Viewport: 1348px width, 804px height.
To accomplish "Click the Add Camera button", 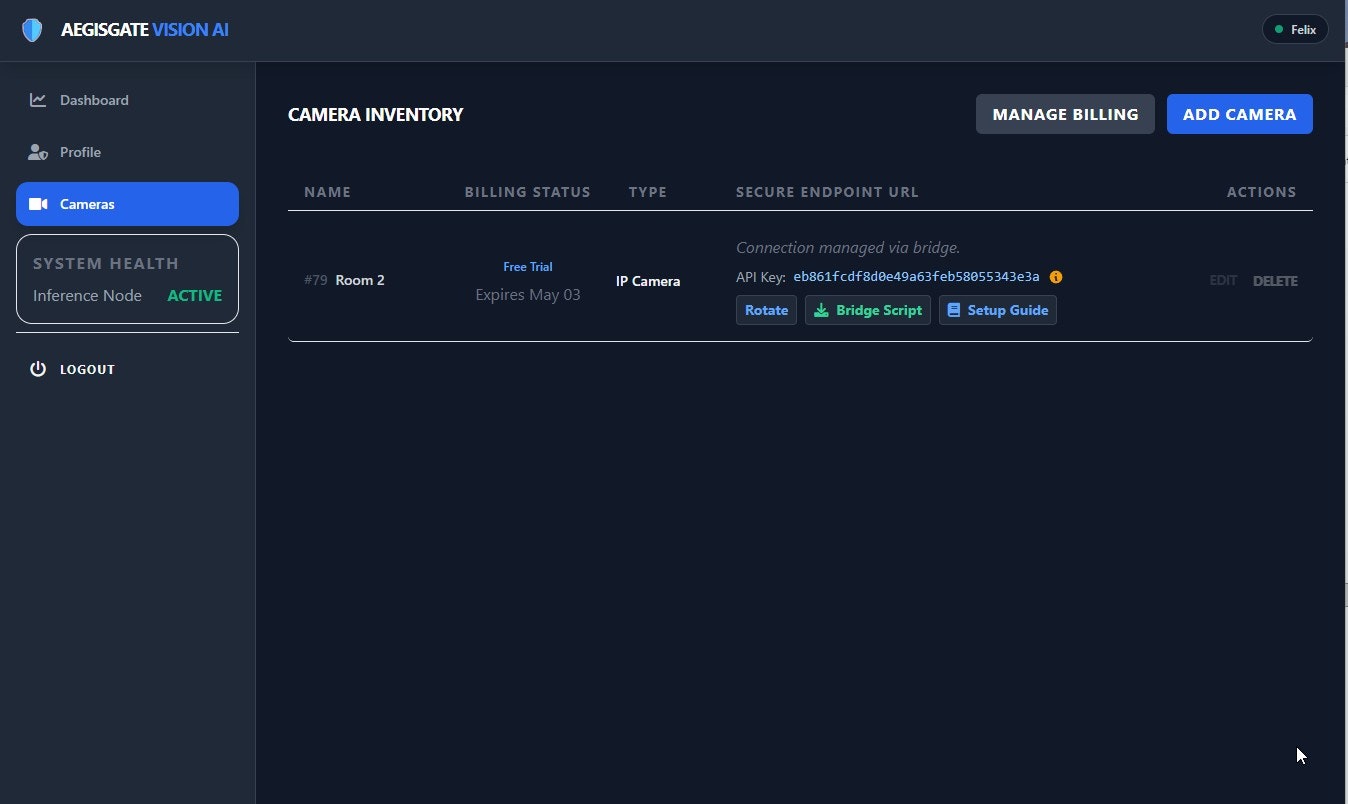I will [1239, 114].
